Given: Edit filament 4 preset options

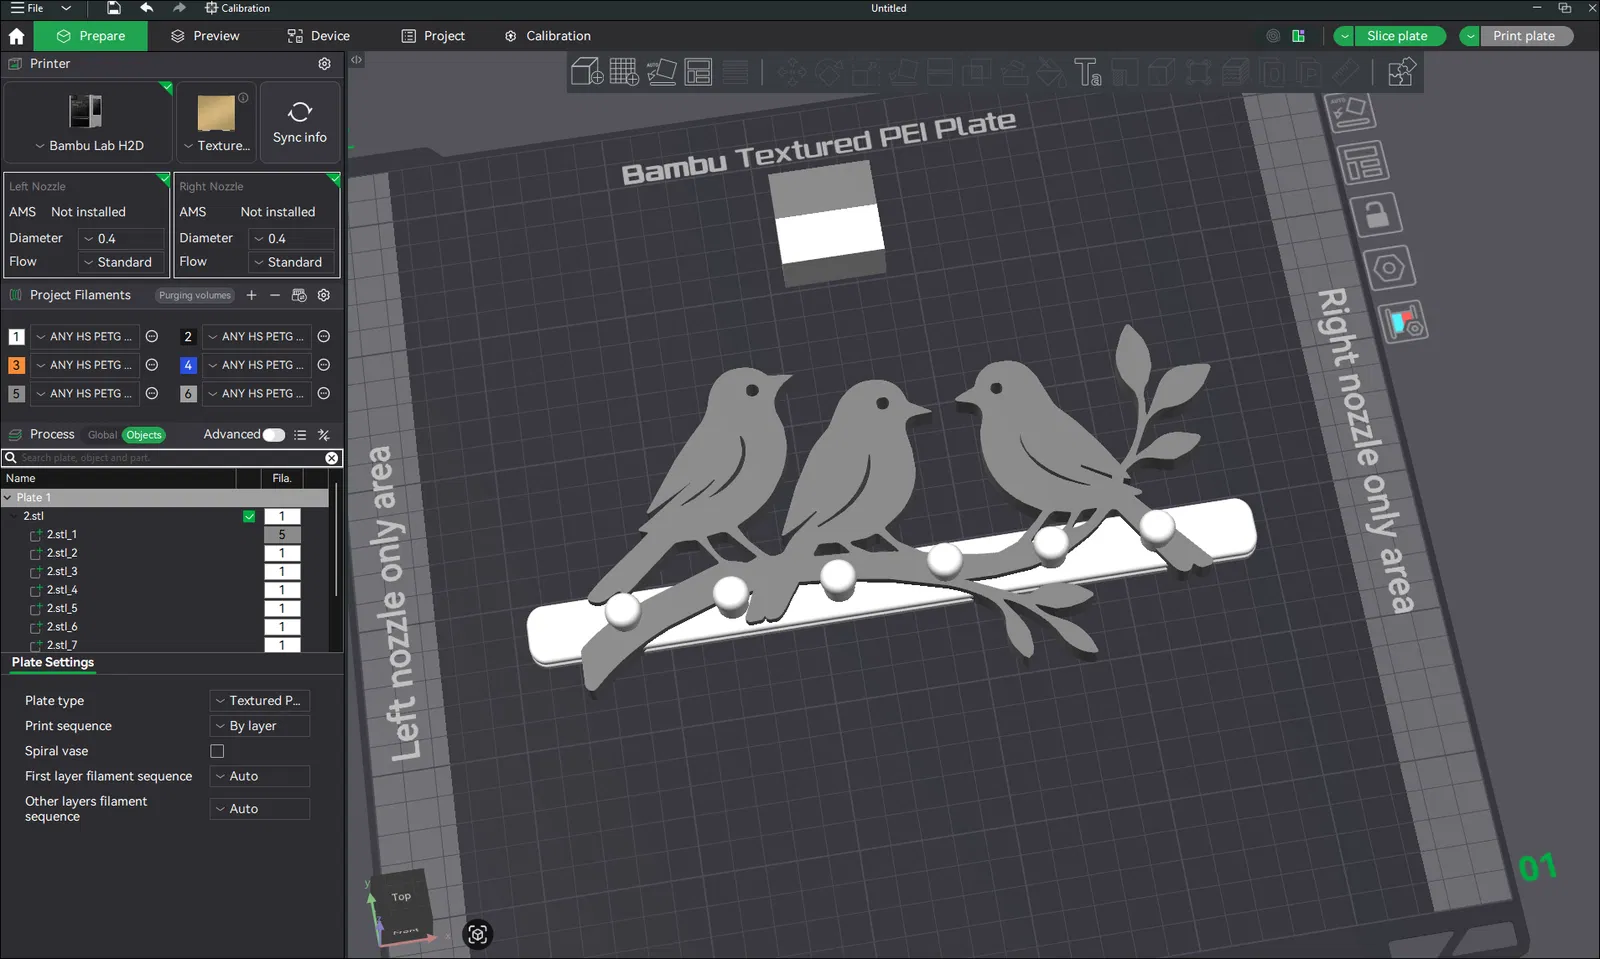Looking at the screenshot, I should click(x=324, y=365).
